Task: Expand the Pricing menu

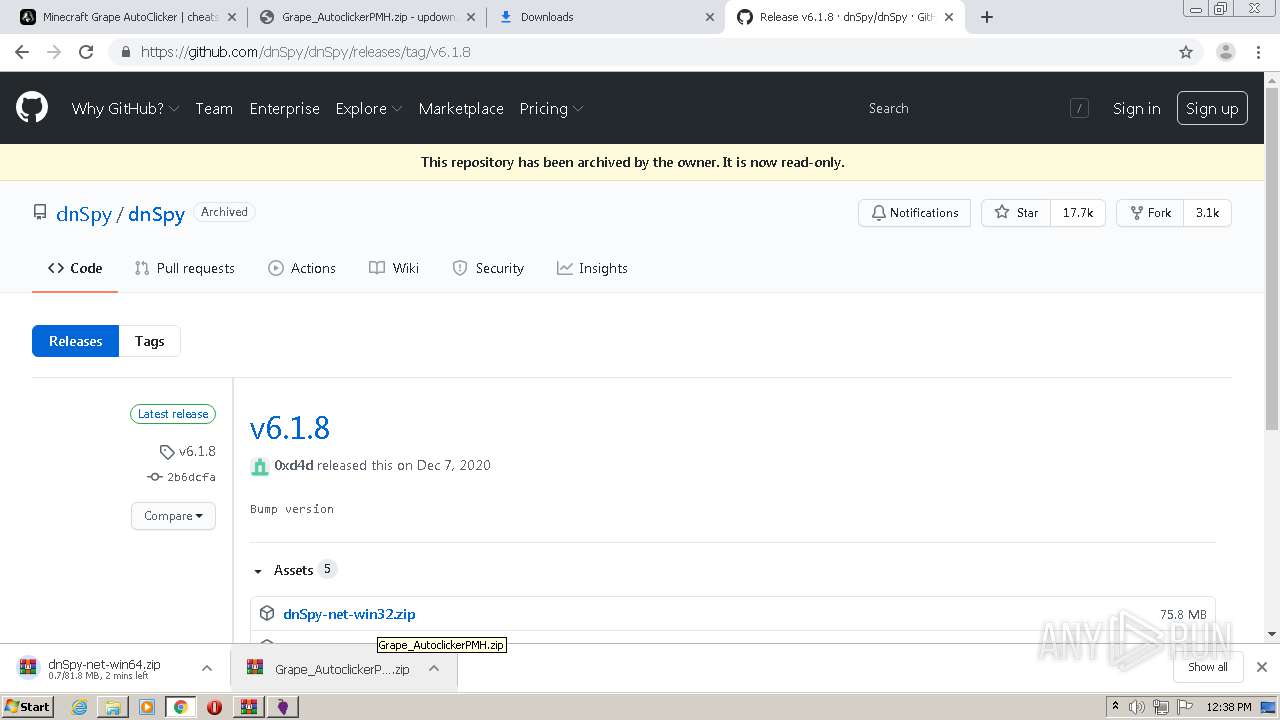Action: [x=551, y=108]
